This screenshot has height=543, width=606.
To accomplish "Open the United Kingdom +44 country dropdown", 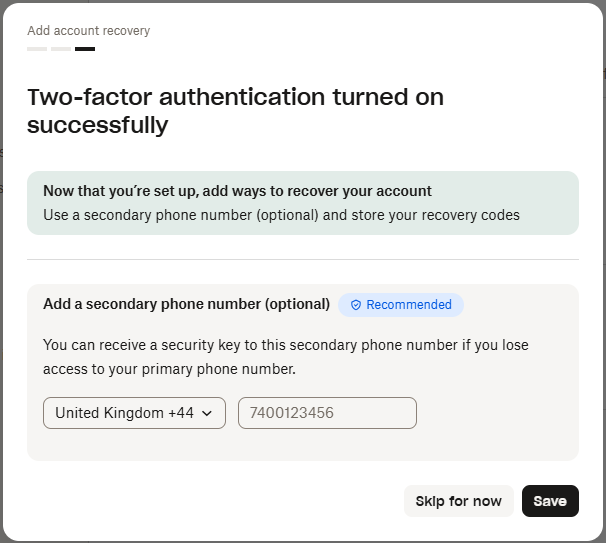I will (x=134, y=413).
